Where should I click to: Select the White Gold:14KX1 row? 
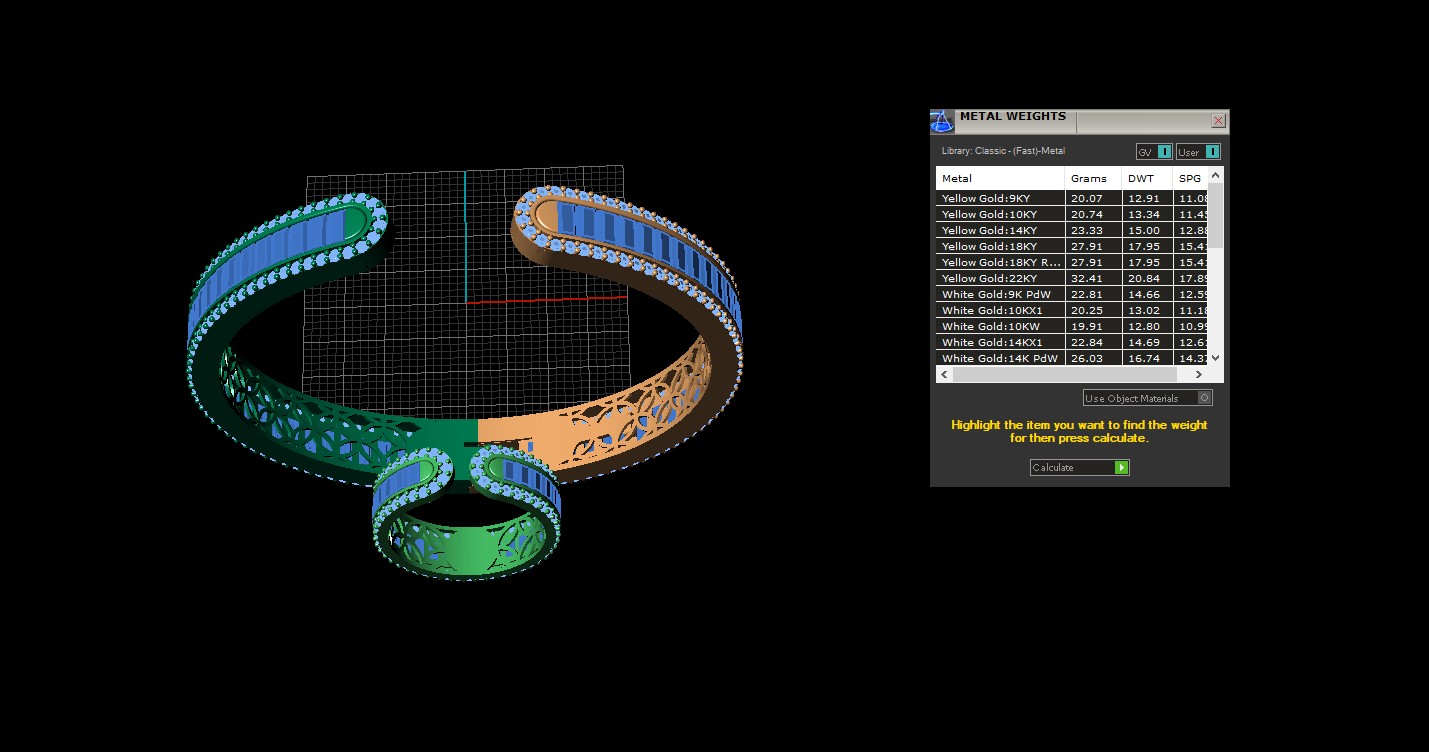click(1072, 342)
